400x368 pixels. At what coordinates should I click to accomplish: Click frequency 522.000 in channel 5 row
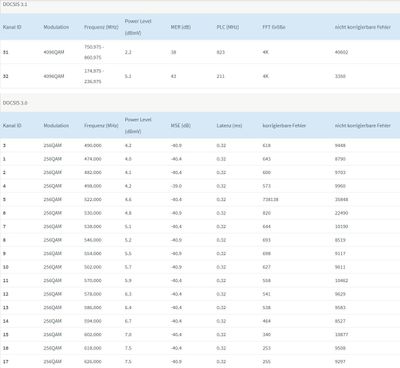point(93,200)
